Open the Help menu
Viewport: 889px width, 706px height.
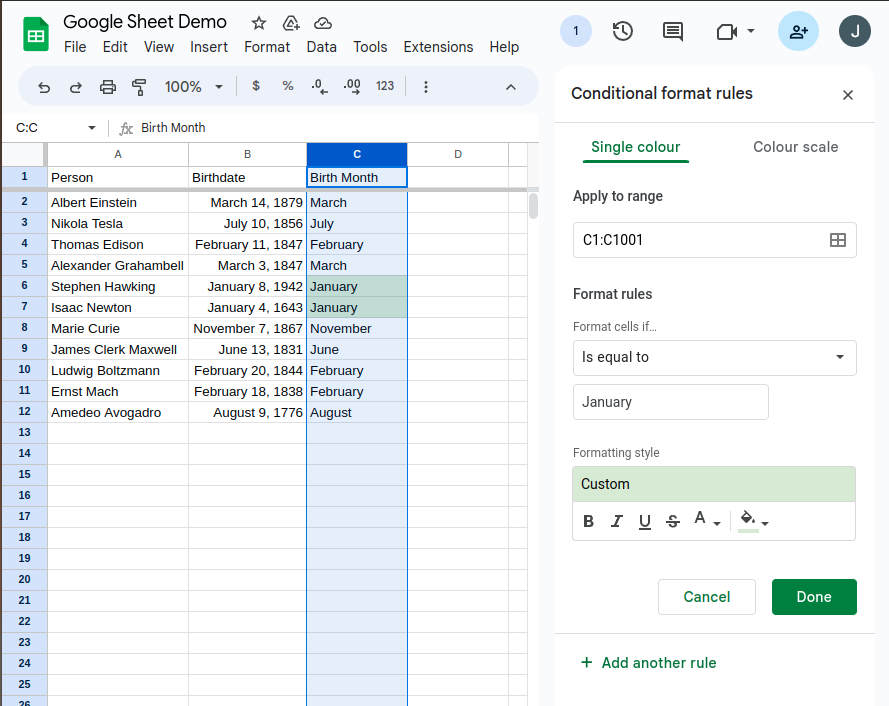coord(504,47)
